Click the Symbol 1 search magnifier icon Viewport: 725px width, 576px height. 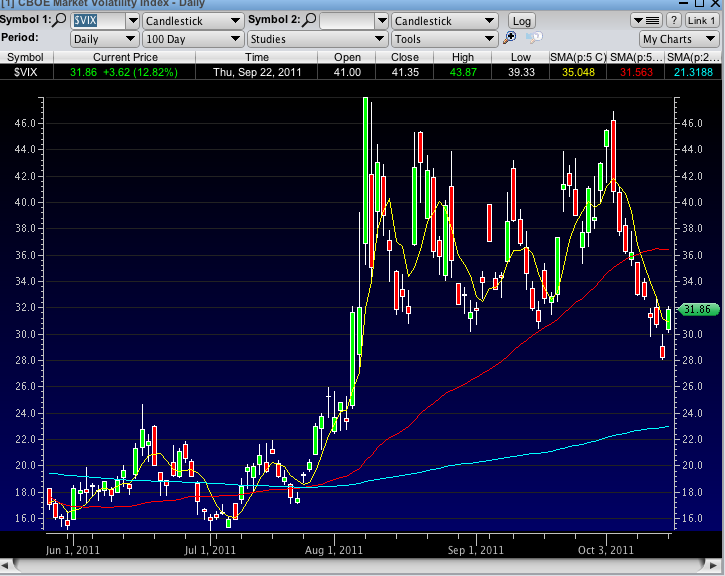[x=62, y=20]
